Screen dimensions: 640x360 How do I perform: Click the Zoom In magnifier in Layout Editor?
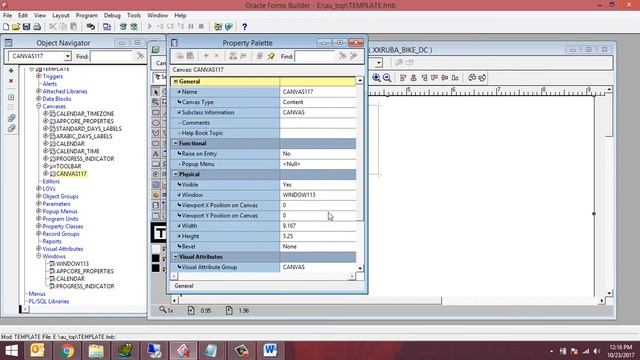[376, 78]
